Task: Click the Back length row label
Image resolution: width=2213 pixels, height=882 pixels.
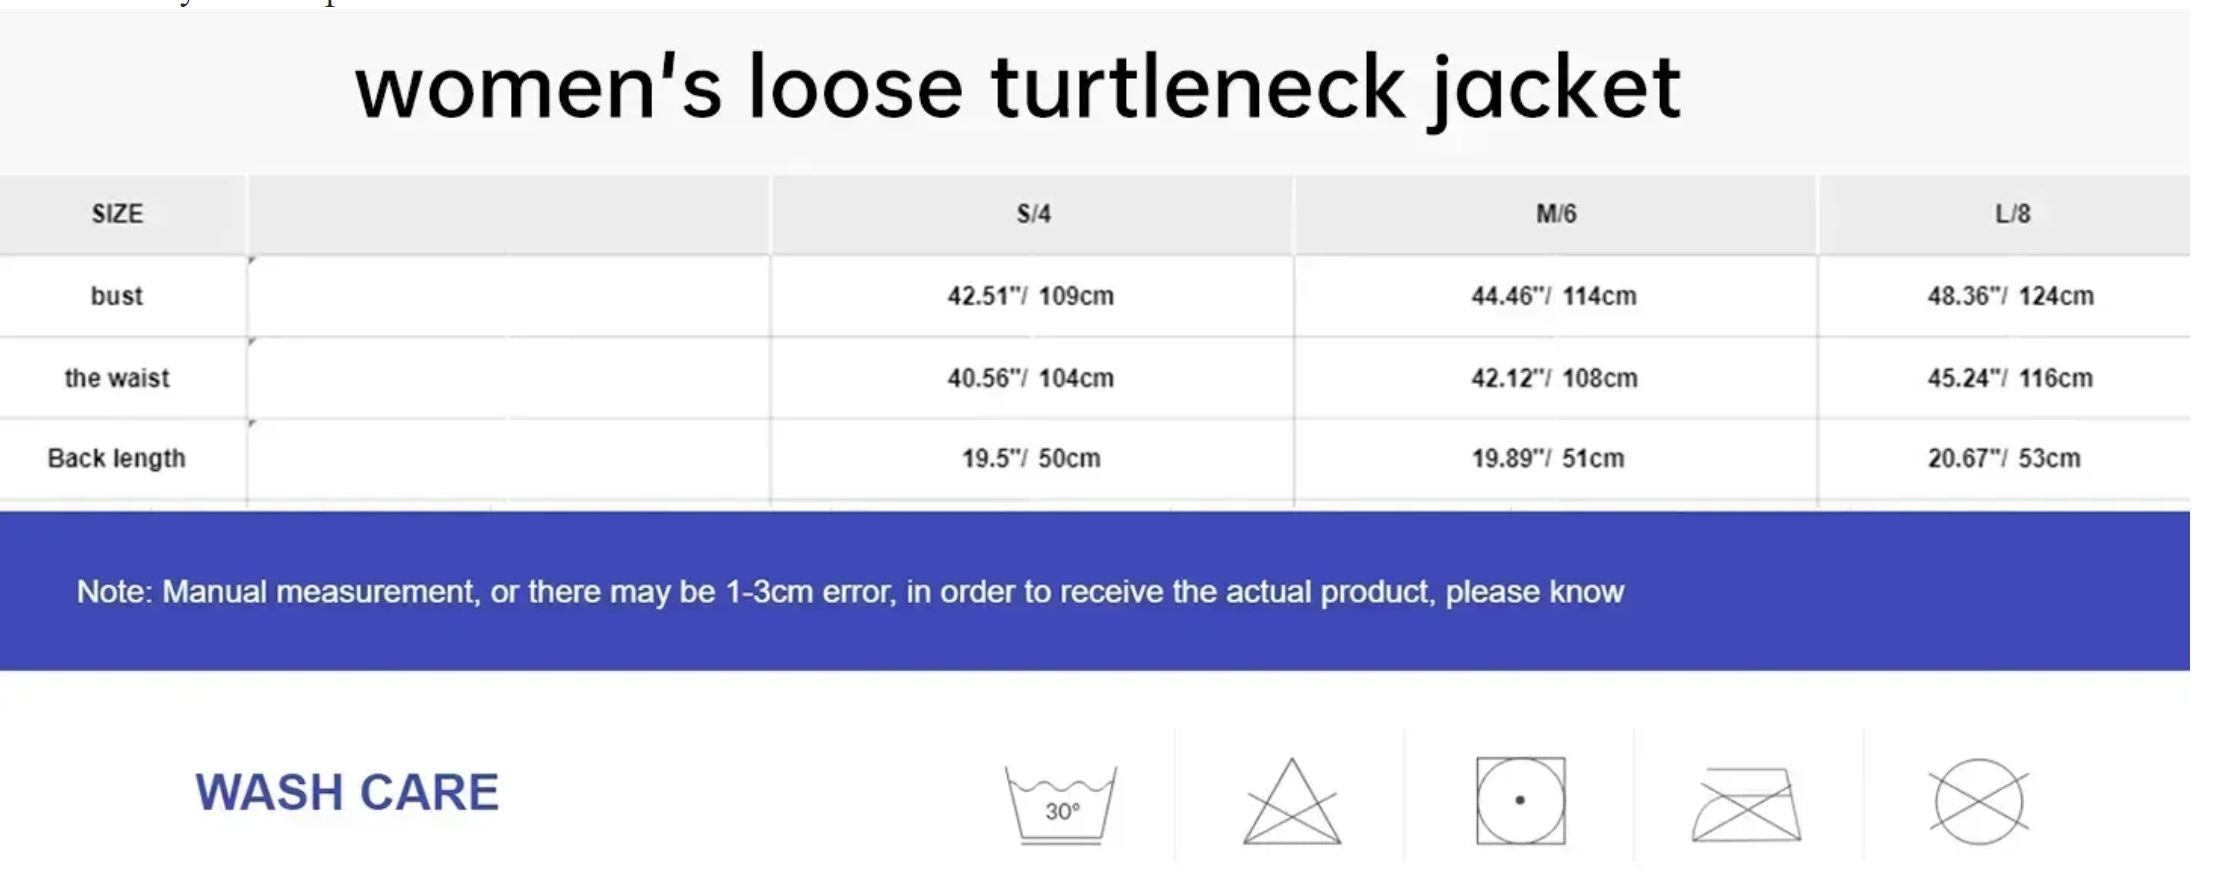Action: pos(117,458)
